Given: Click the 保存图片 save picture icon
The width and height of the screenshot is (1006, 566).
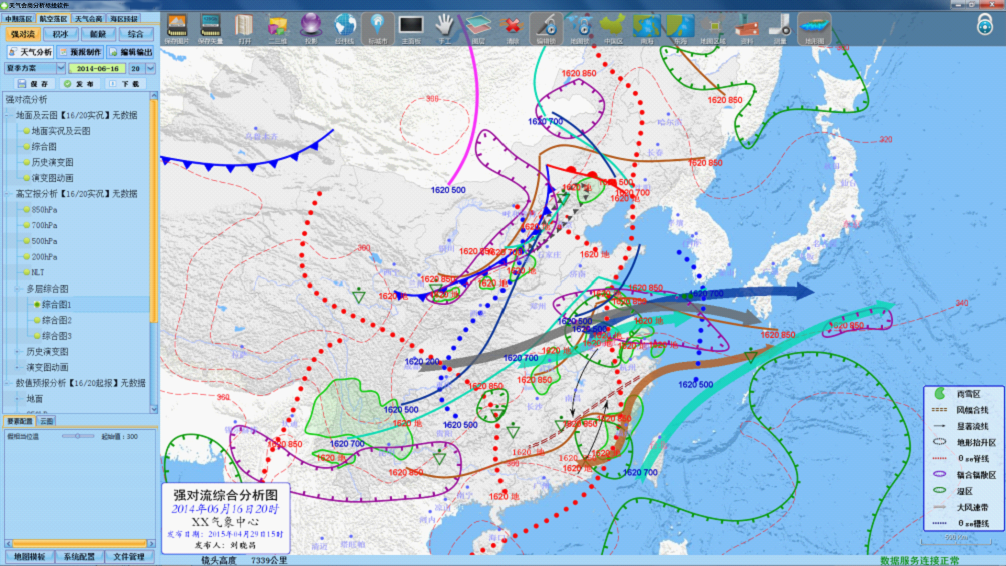Looking at the screenshot, I should (176, 29).
